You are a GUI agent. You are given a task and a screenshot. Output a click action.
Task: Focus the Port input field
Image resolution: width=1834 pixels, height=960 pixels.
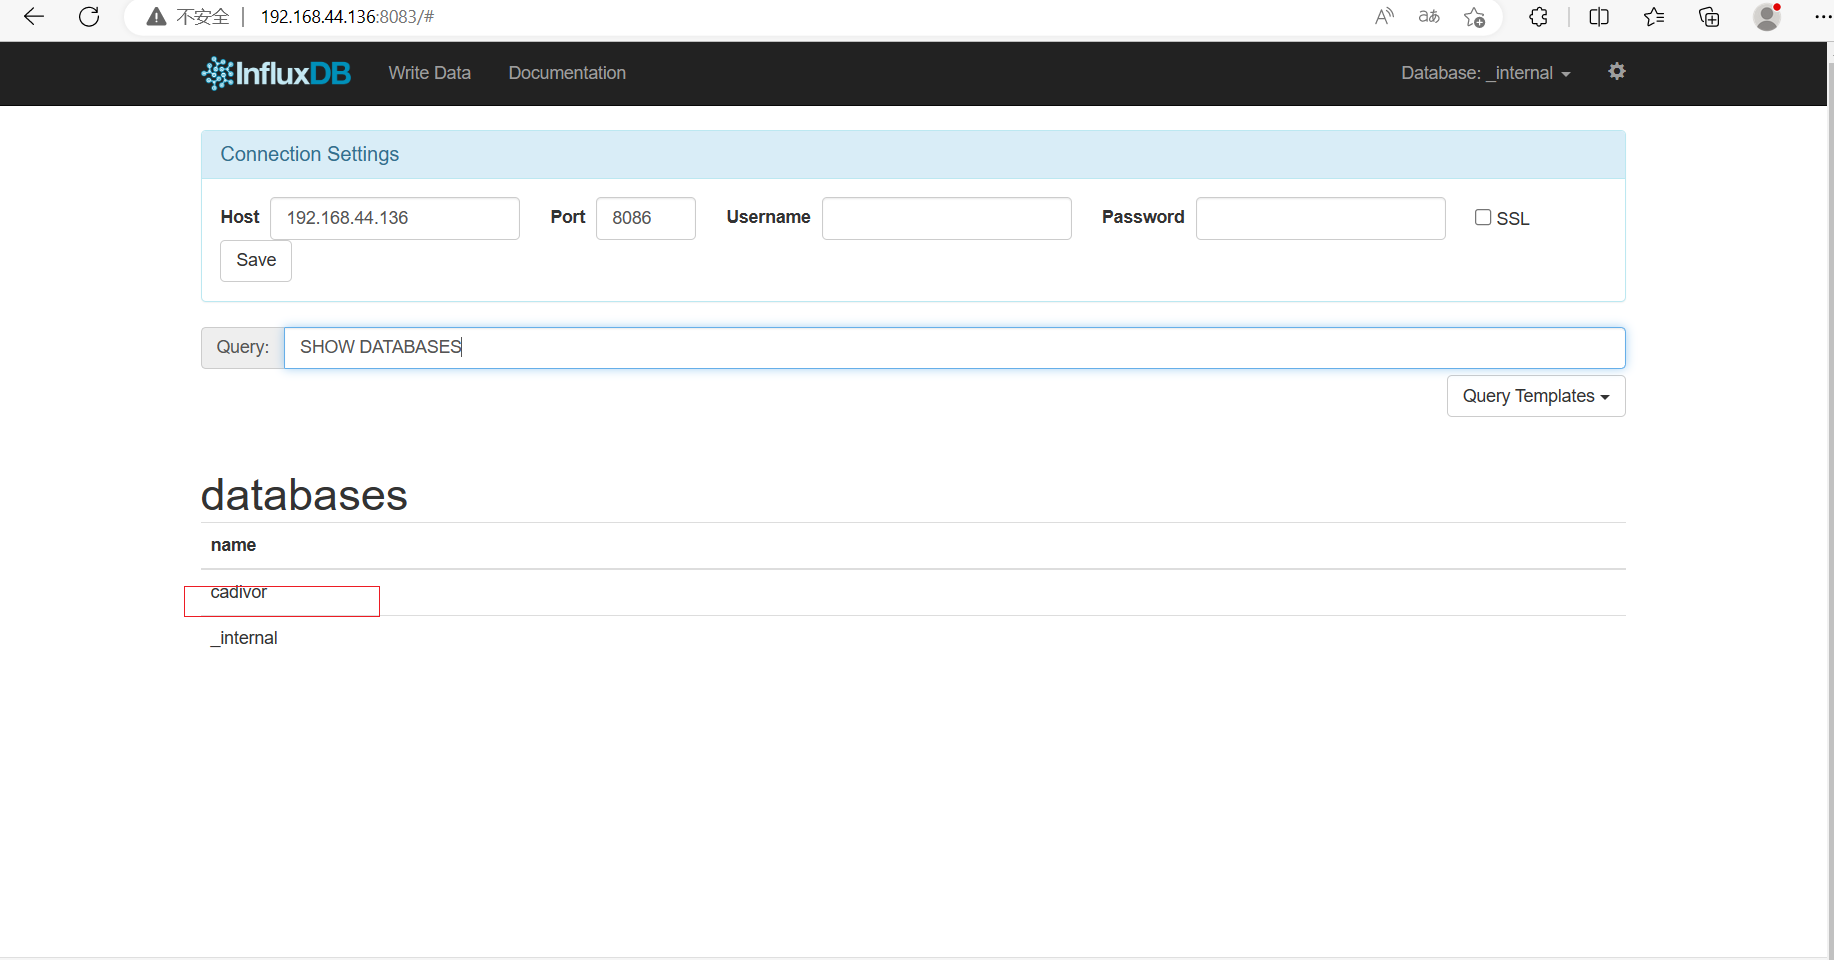pyautogui.click(x=646, y=218)
